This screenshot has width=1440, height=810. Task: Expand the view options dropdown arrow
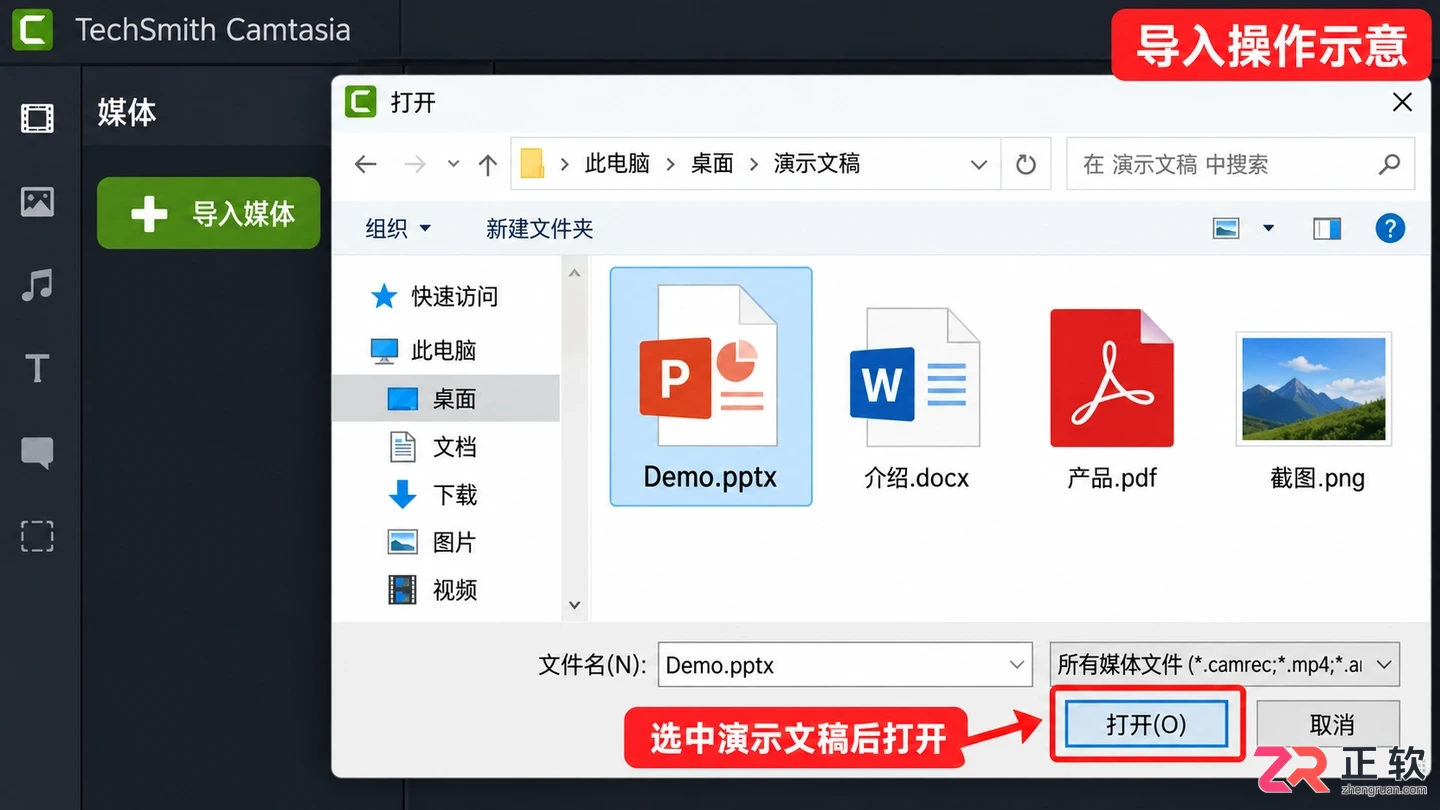coord(1269,229)
